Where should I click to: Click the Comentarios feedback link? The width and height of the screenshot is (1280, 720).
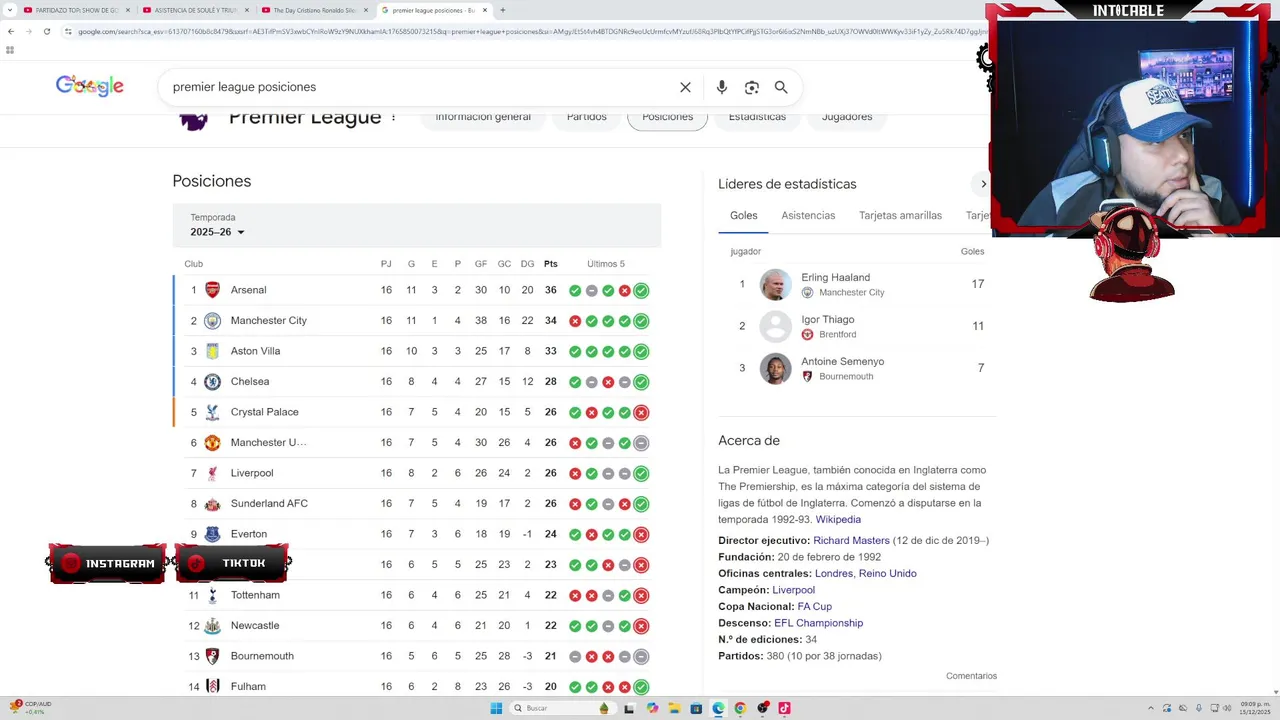coord(971,676)
